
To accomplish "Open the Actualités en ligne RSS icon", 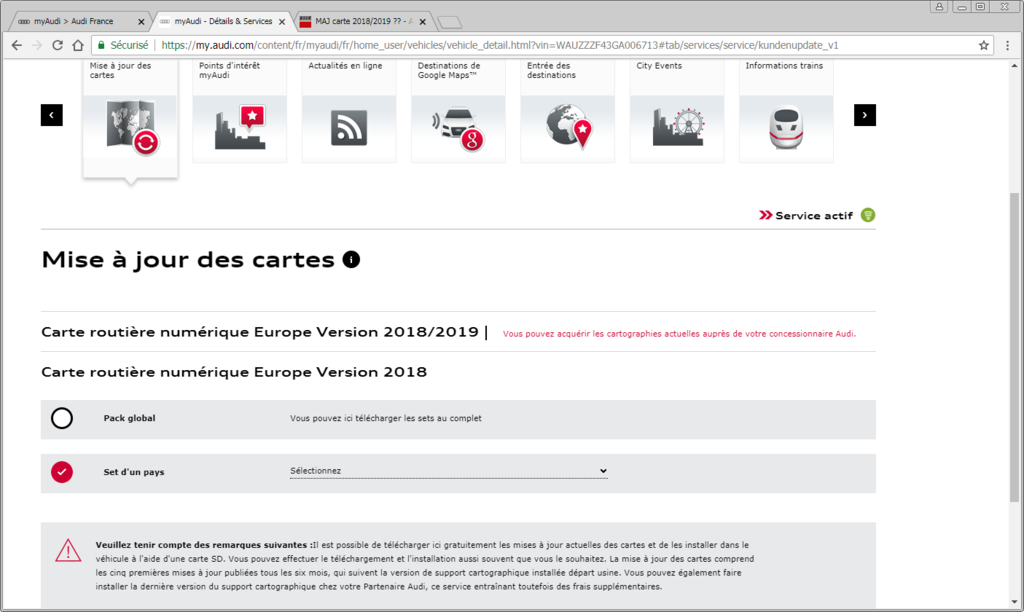I will pyautogui.click(x=349, y=129).
